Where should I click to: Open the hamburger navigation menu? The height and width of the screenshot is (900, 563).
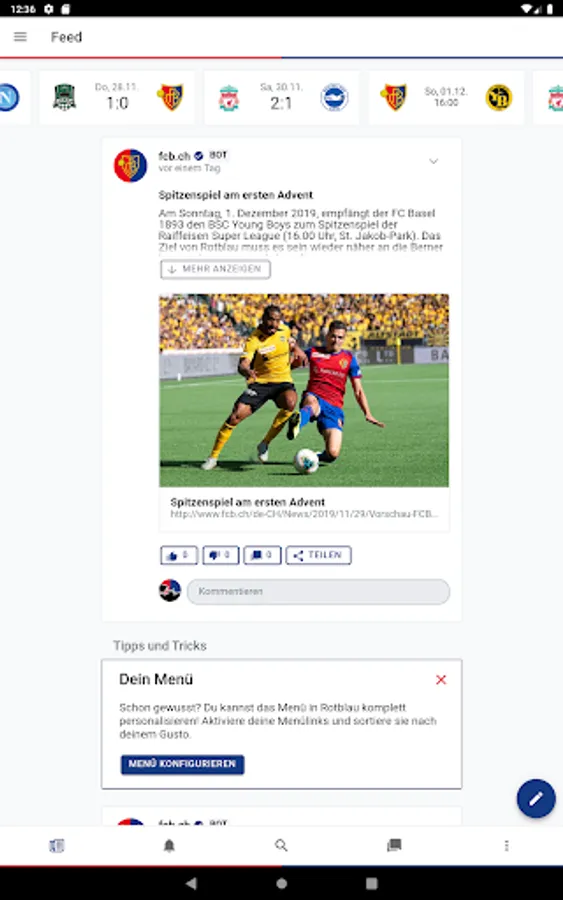20,37
